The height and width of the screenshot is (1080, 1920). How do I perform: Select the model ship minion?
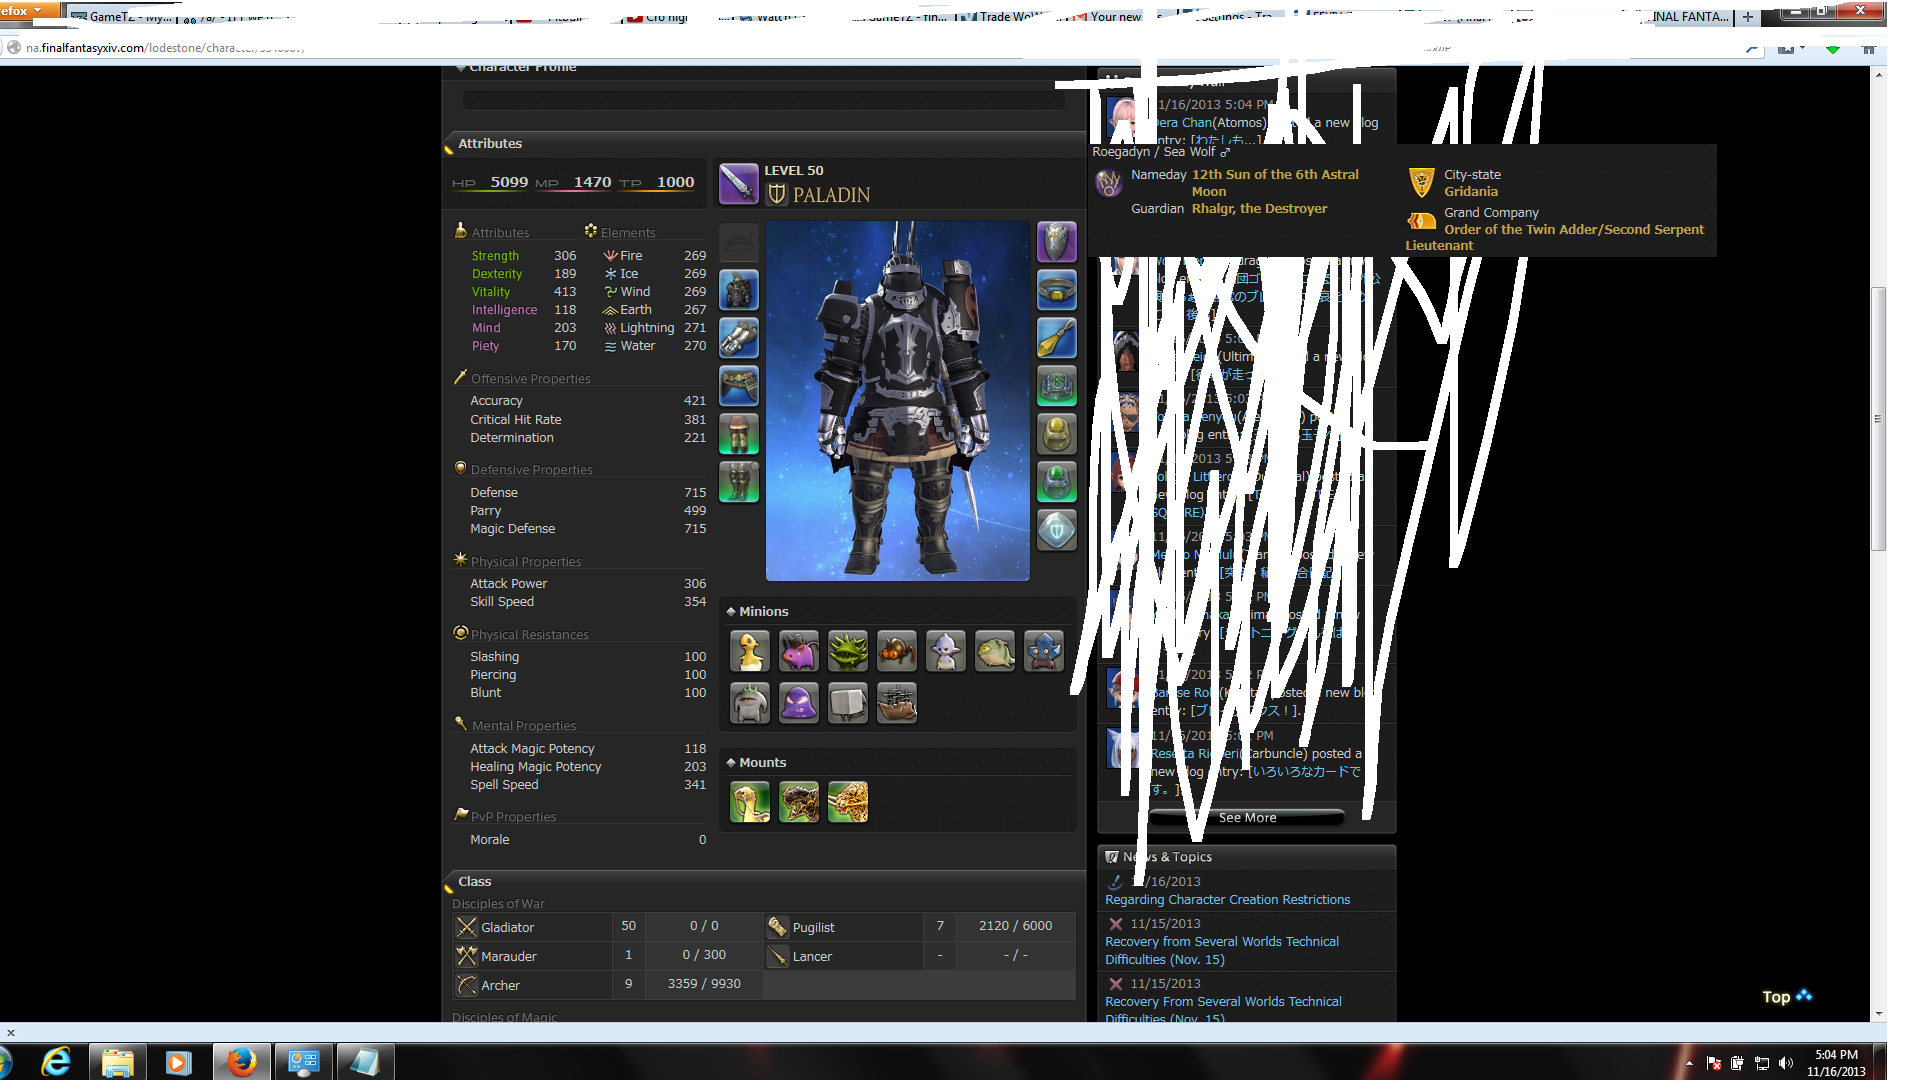click(x=897, y=703)
